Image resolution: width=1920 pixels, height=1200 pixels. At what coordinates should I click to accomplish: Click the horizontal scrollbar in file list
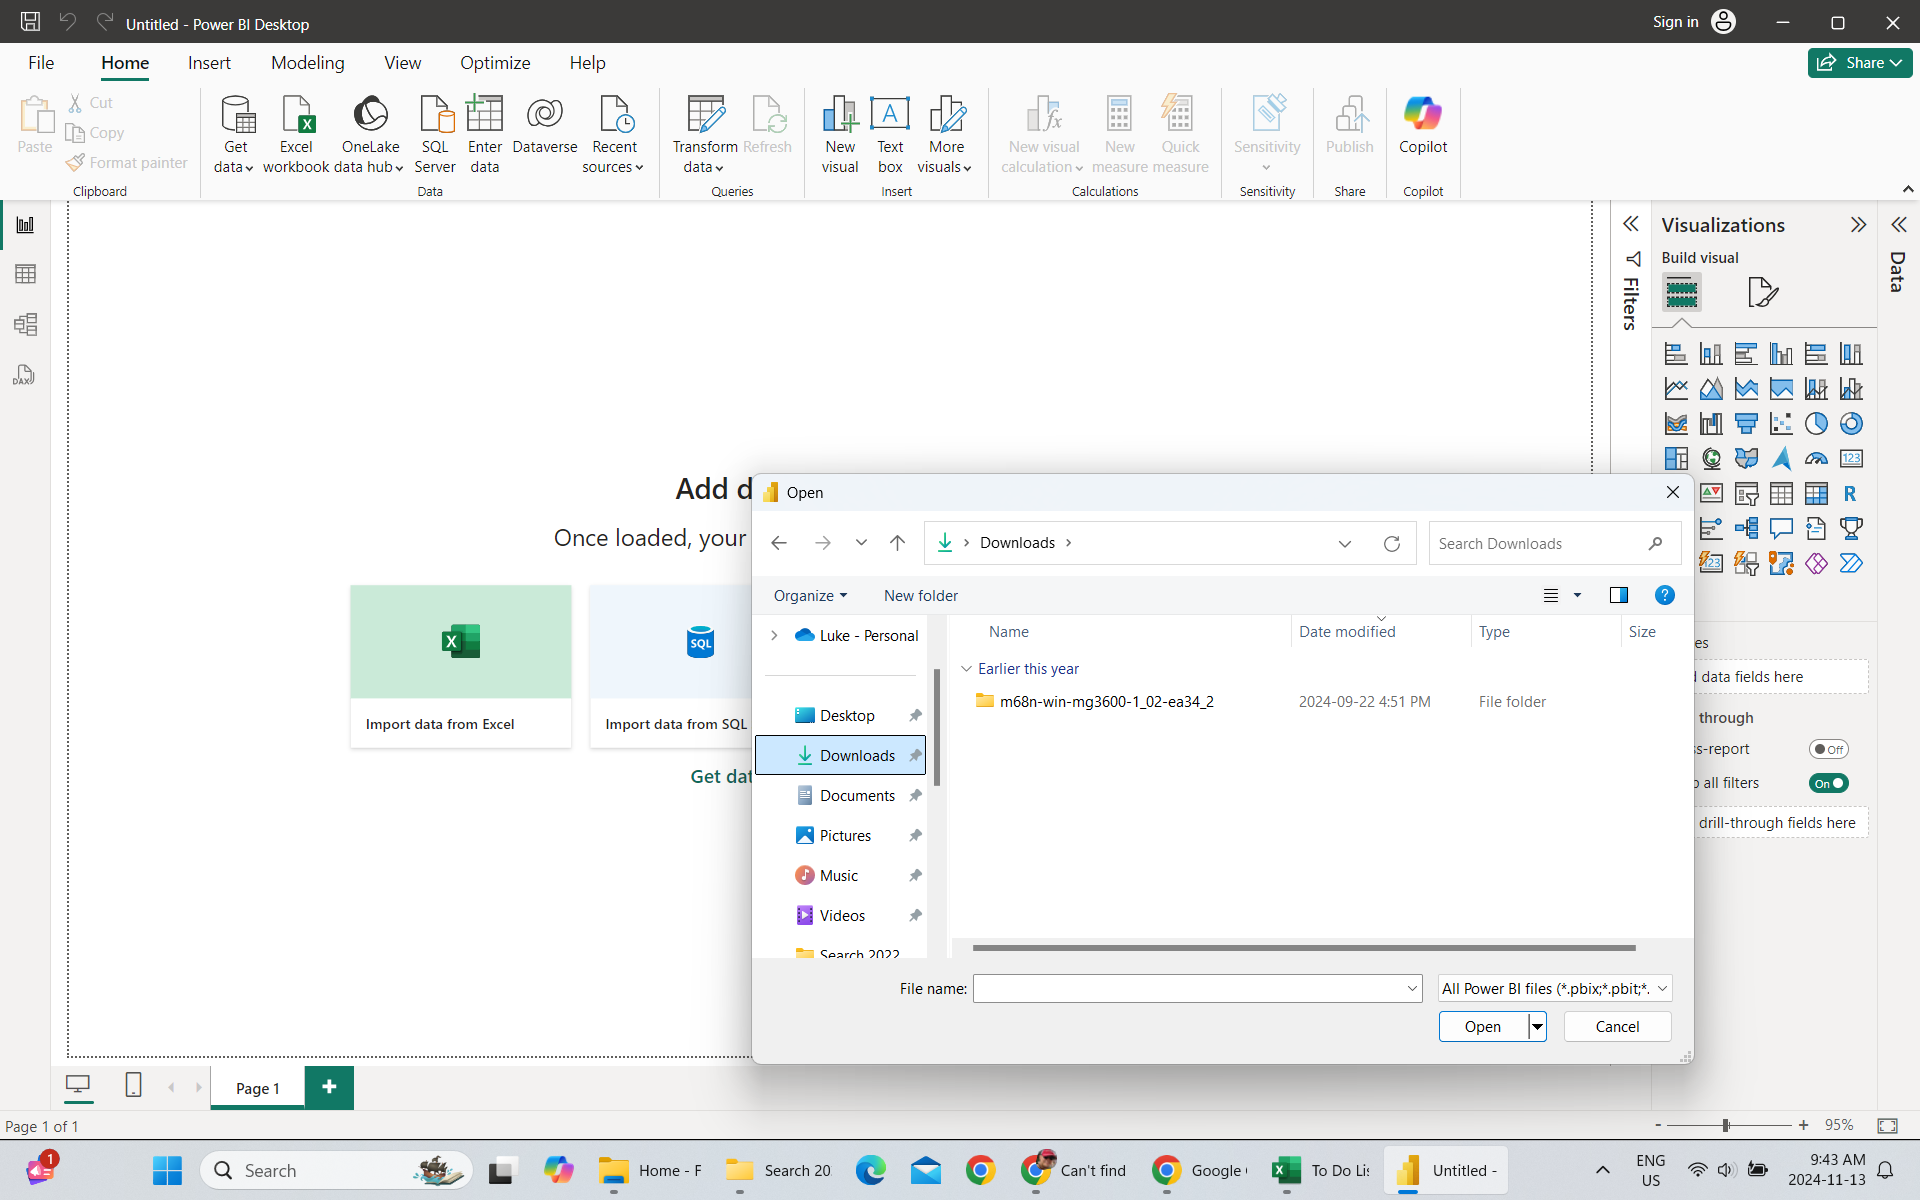1304,947
